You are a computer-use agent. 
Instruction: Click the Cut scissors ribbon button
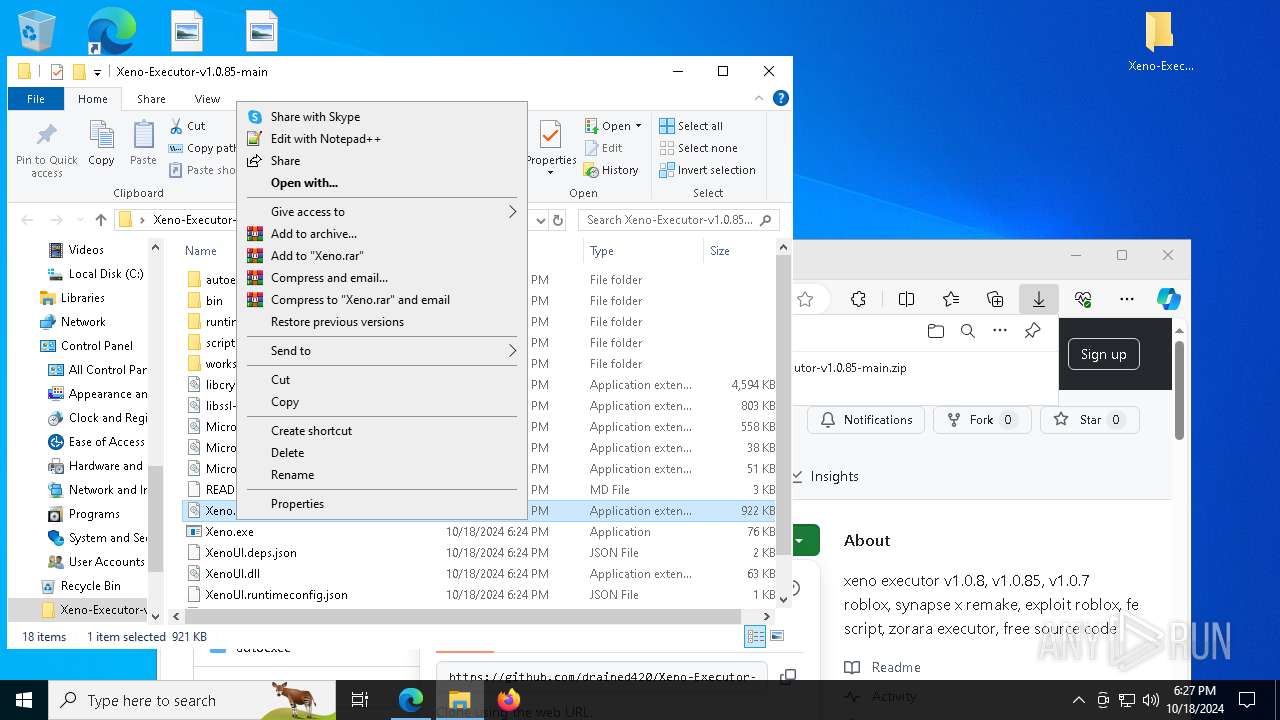tap(187, 126)
